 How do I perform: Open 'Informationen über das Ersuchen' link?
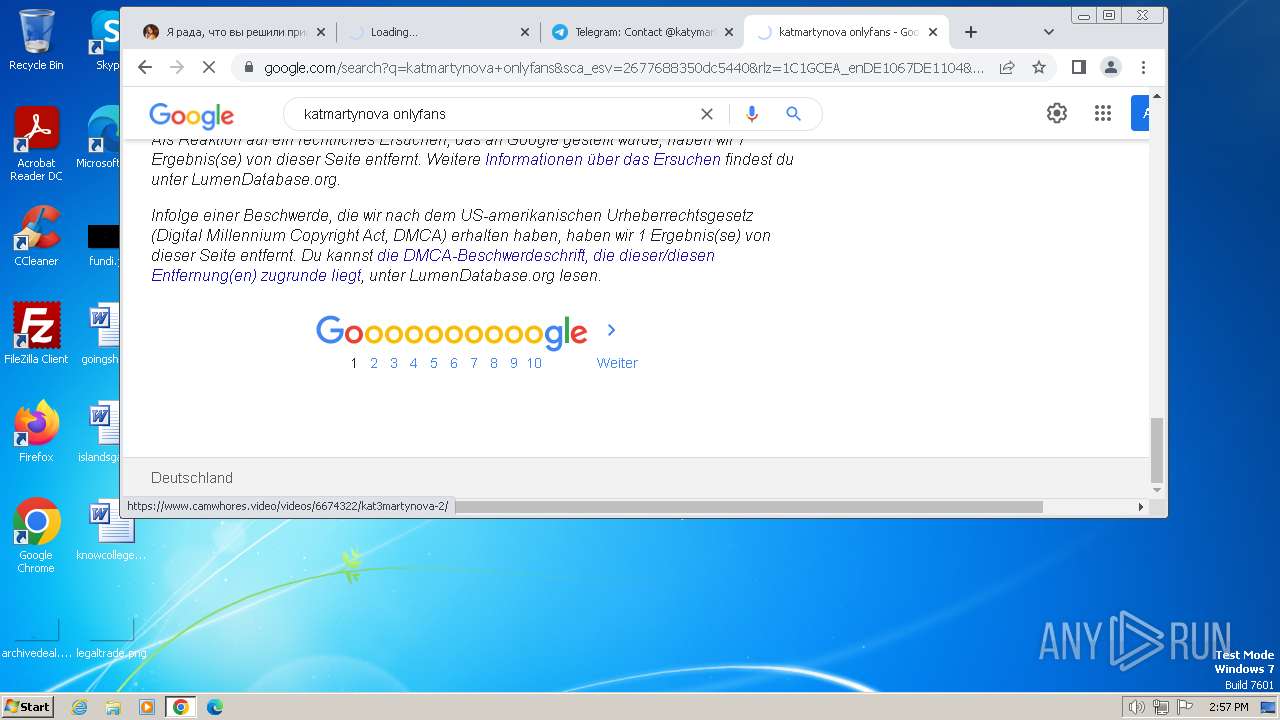tap(603, 159)
